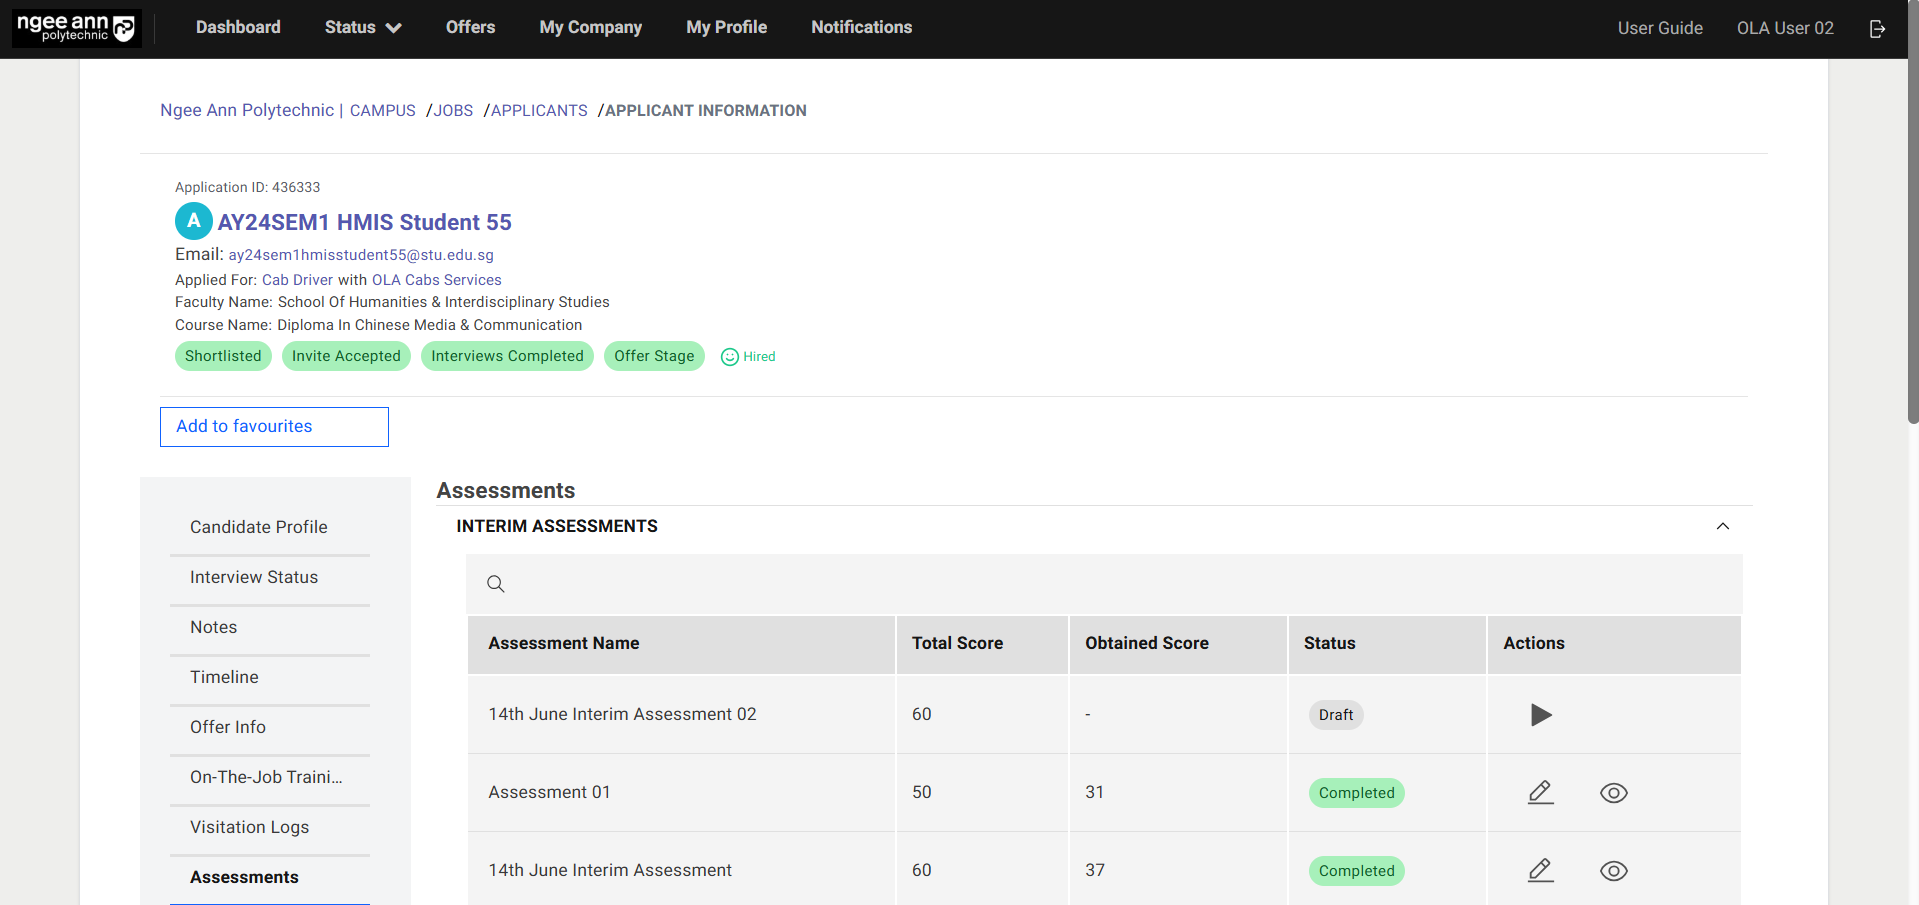View Assessment 01 details via eye icon
The height and width of the screenshot is (905, 1919).
(x=1613, y=793)
